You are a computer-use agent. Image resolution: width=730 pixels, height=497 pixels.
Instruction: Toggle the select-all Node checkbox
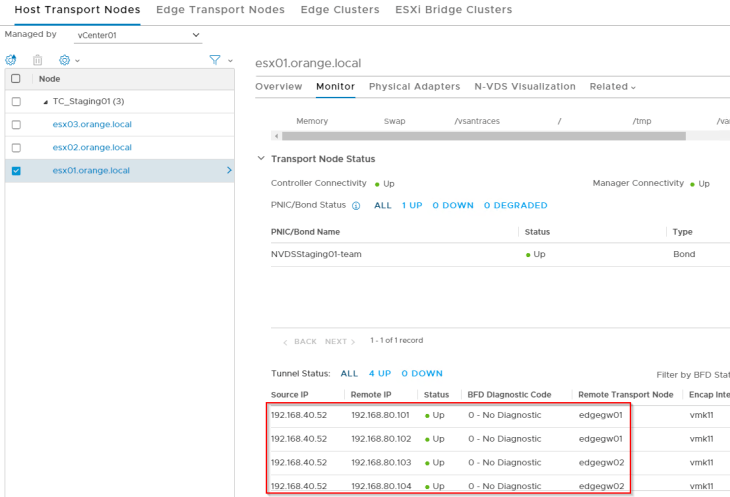click(16, 79)
